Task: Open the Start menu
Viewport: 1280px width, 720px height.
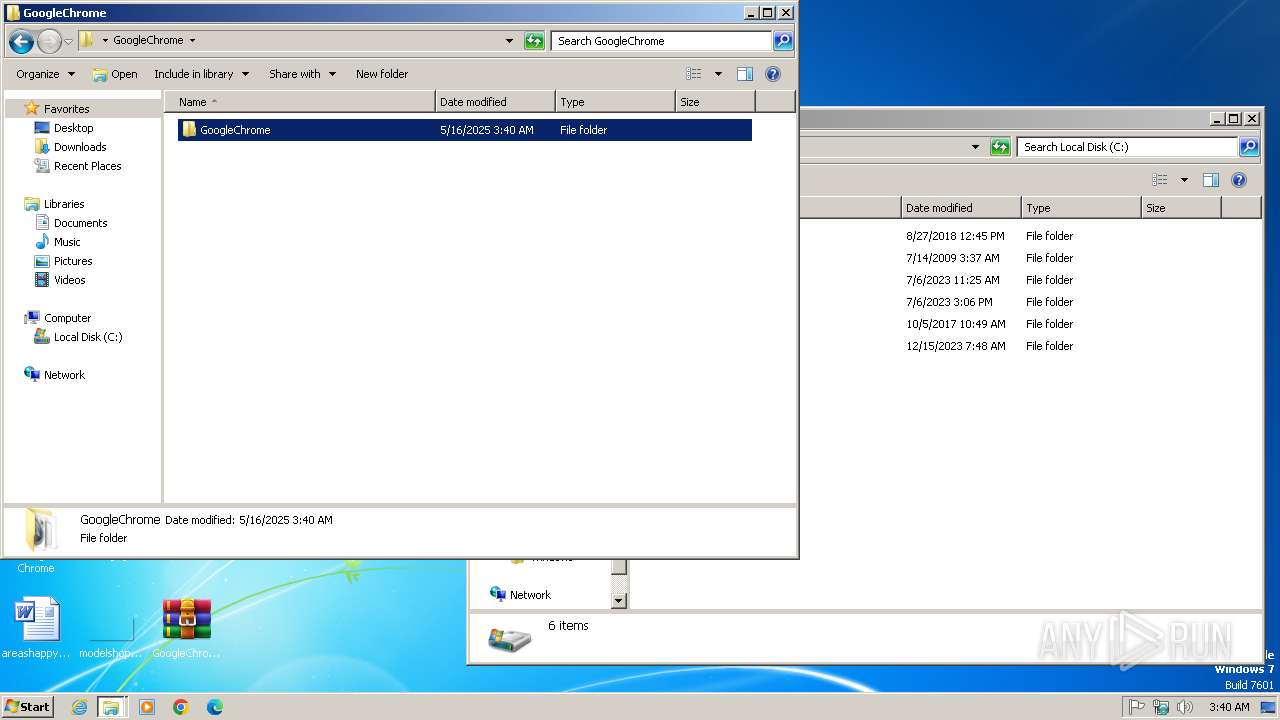Action: (x=28, y=707)
